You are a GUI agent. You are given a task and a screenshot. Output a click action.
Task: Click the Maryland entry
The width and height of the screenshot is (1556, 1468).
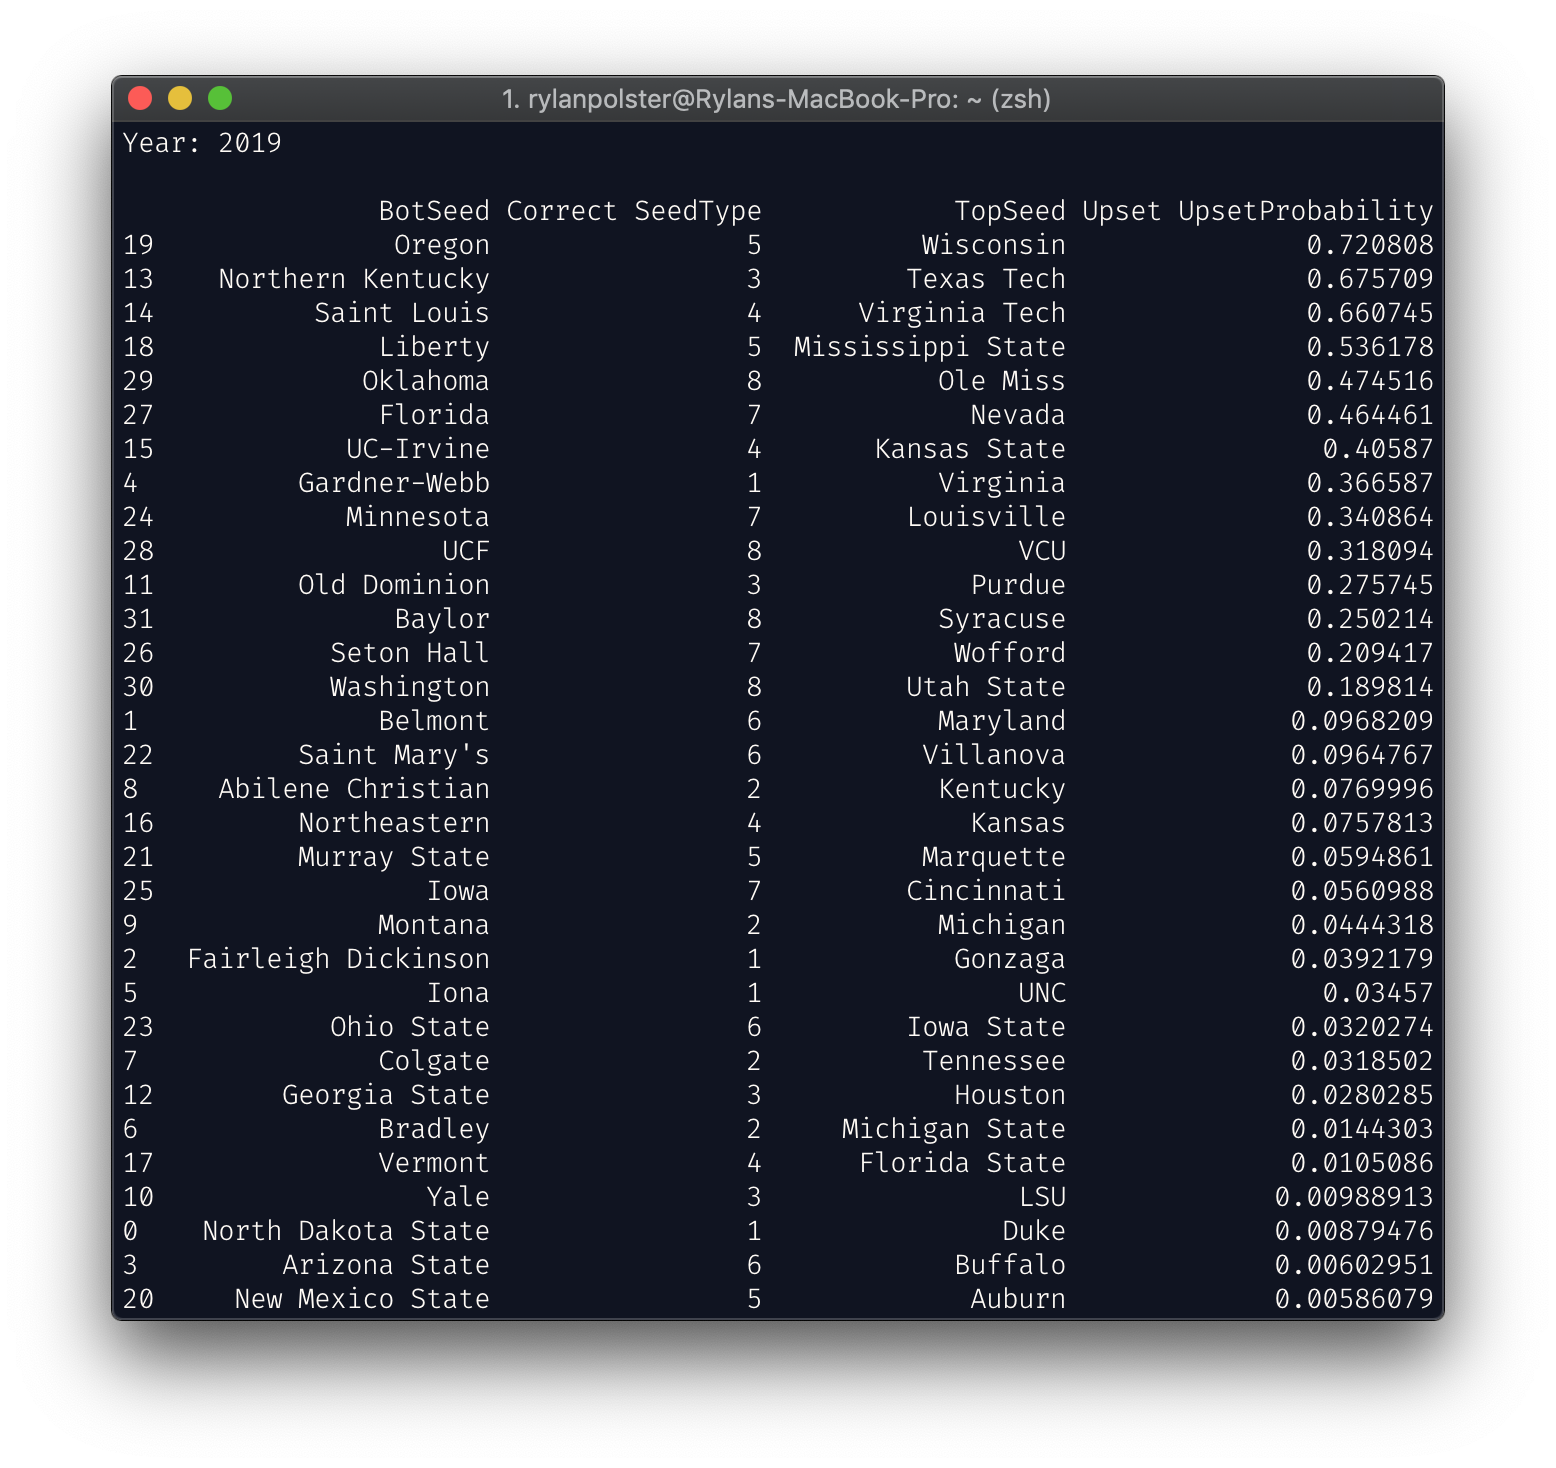pyautogui.click(x=1002, y=721)
